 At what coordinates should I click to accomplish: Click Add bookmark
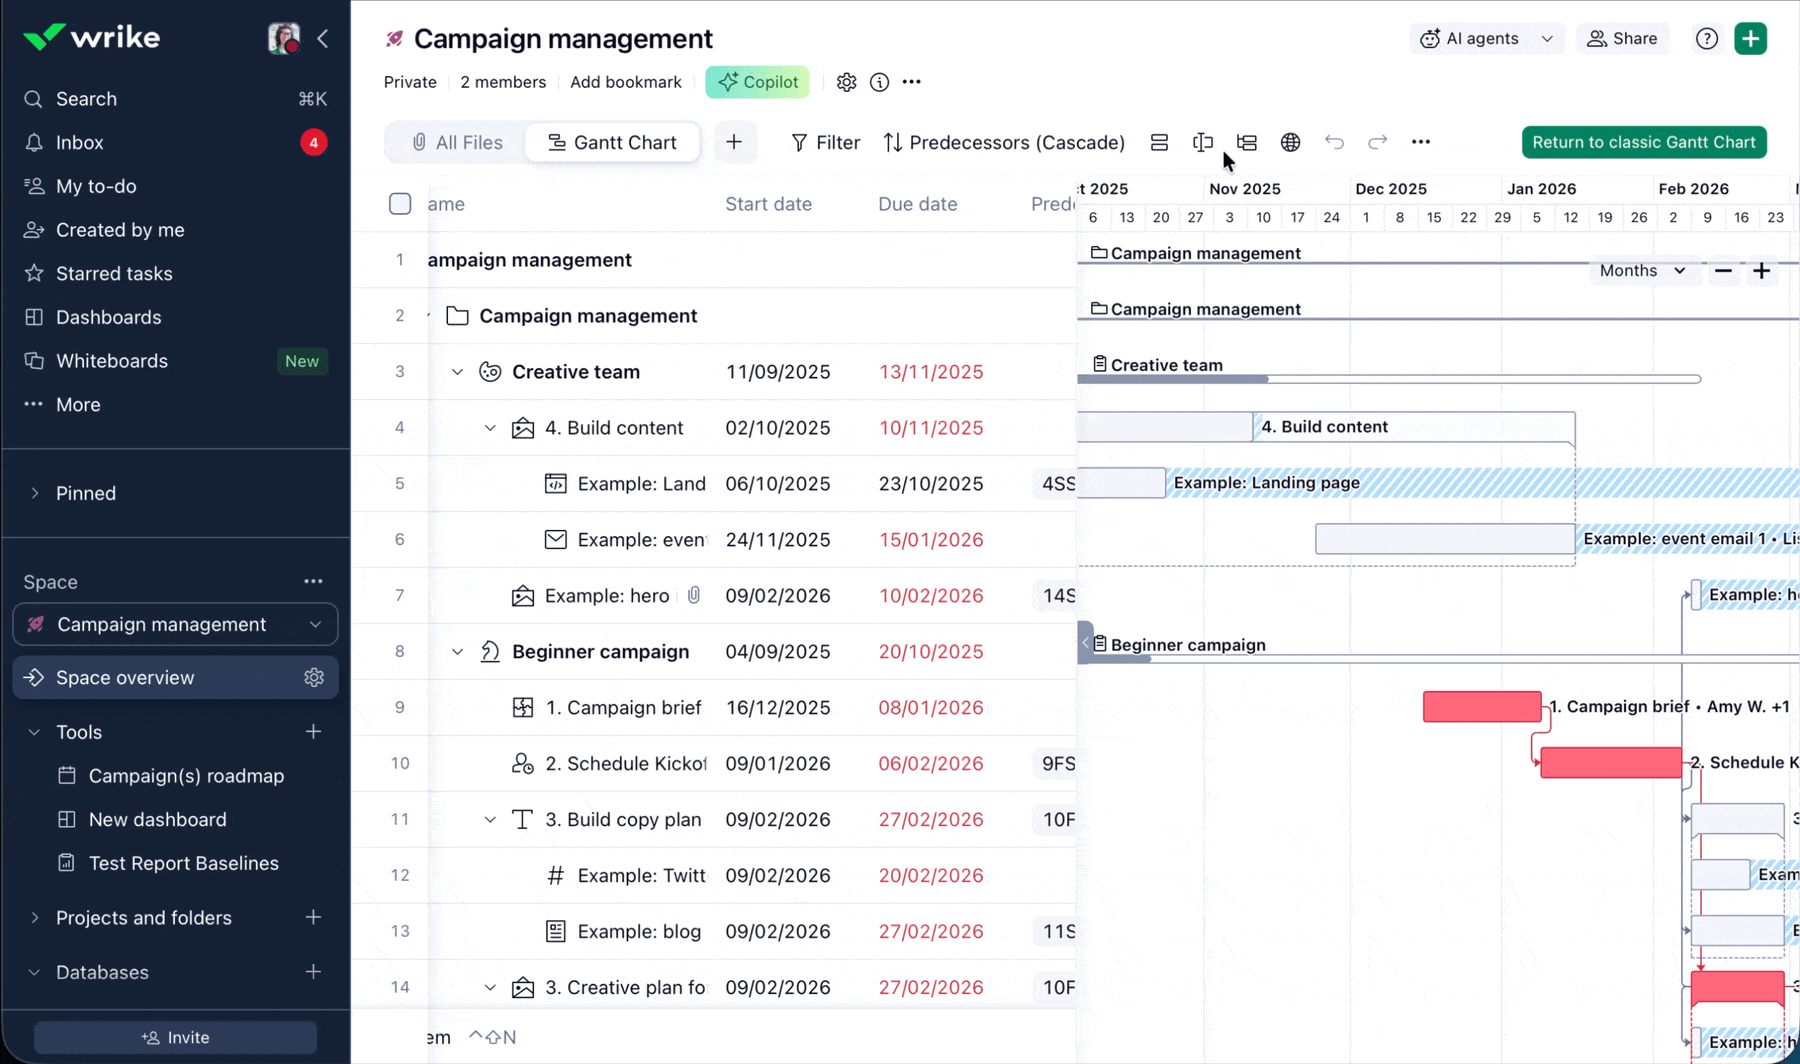(626, 82)
